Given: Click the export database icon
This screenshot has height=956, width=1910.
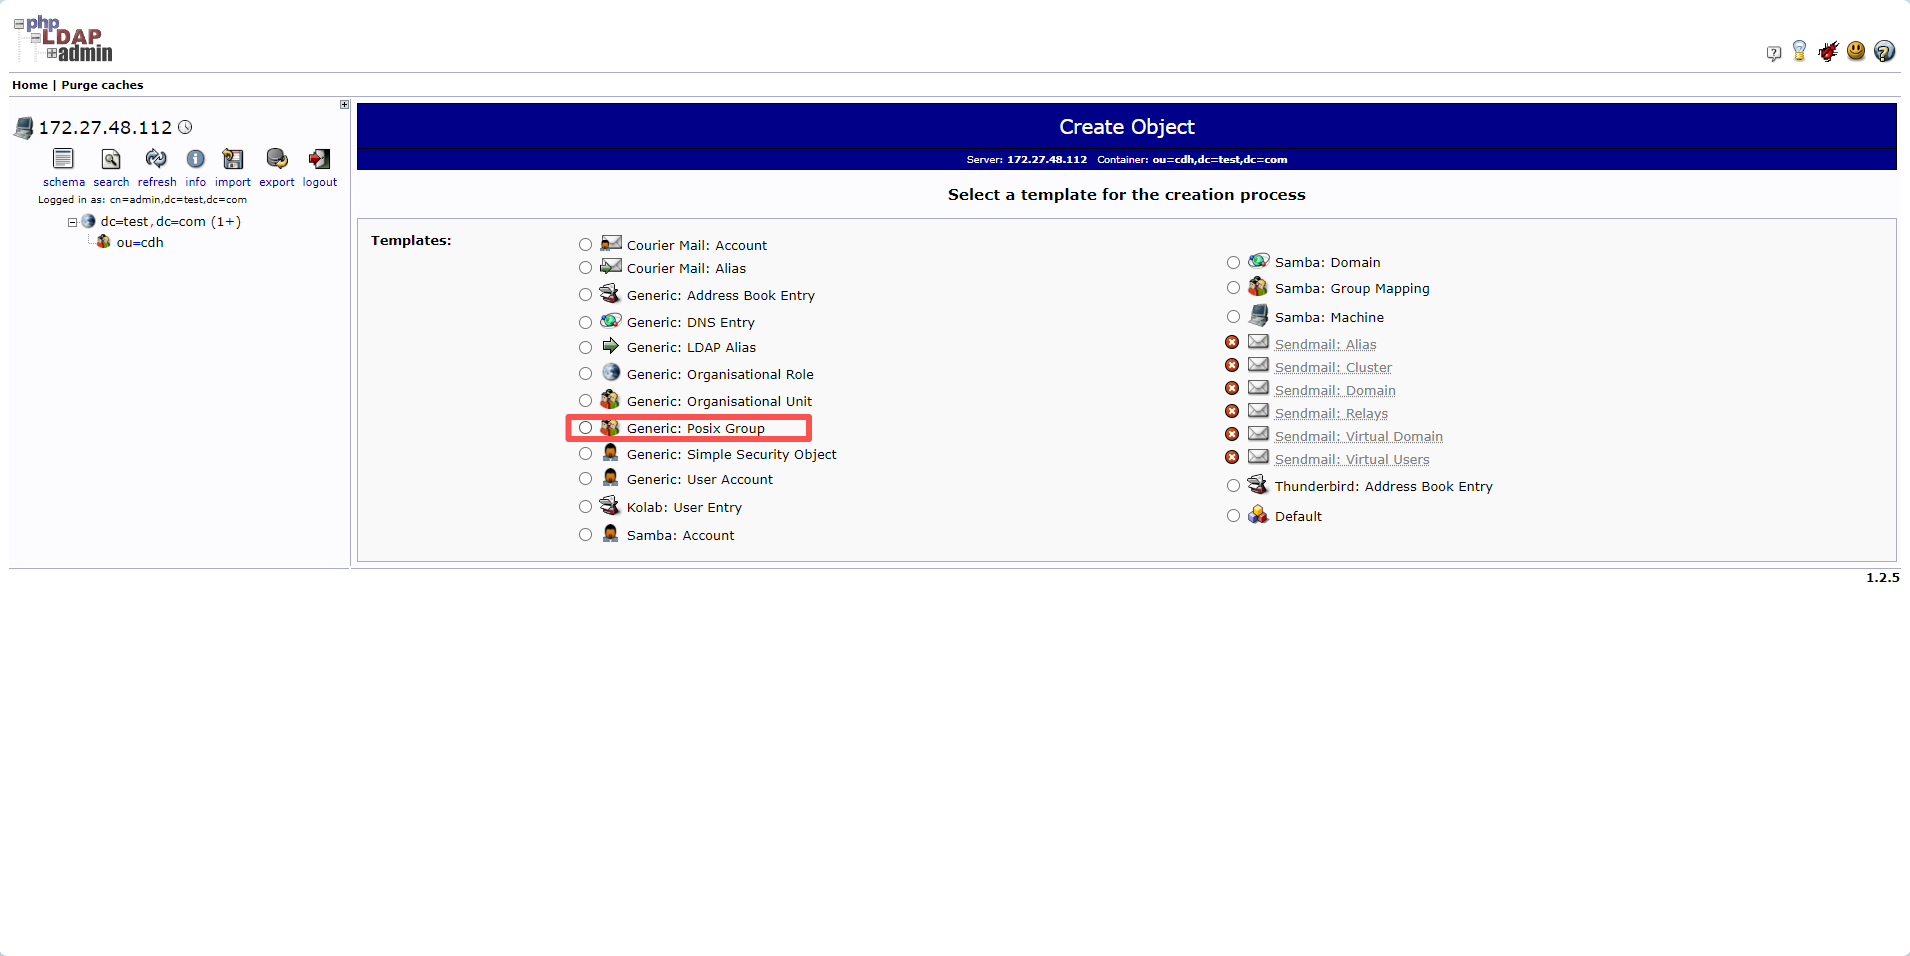Looking at the screenshot, I should (x=277, y=159).
